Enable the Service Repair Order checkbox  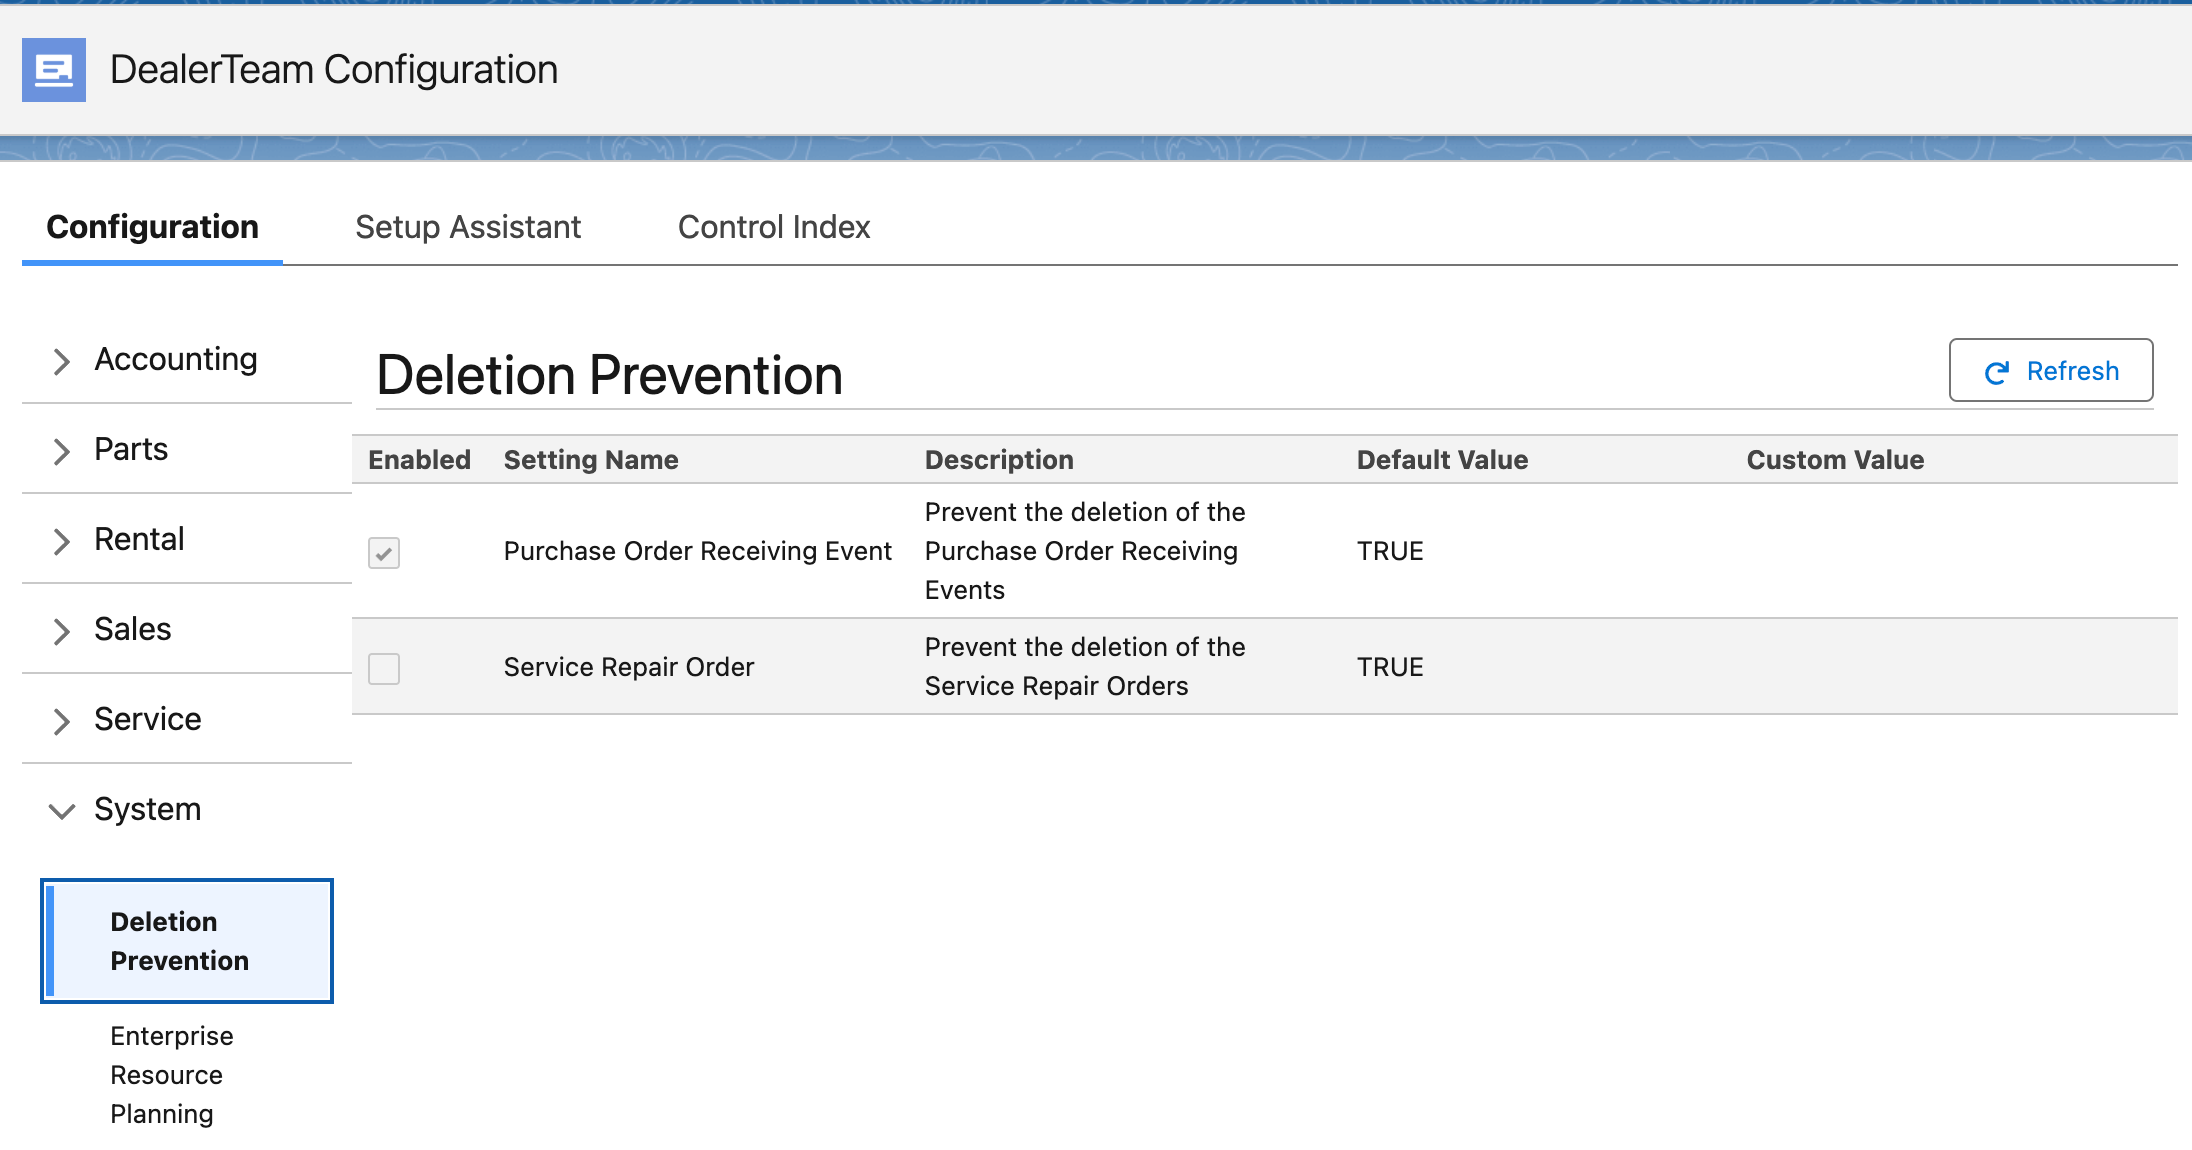click(384, 668)
